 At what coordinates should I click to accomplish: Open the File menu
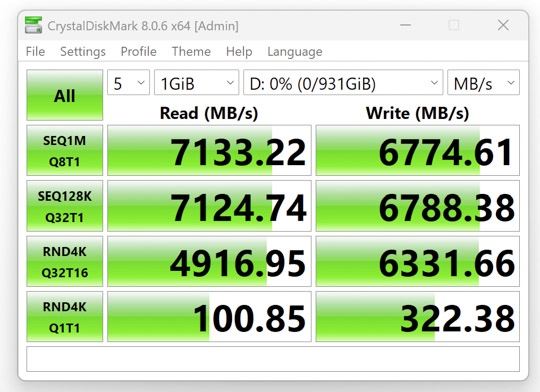click(x=35, y=52)
